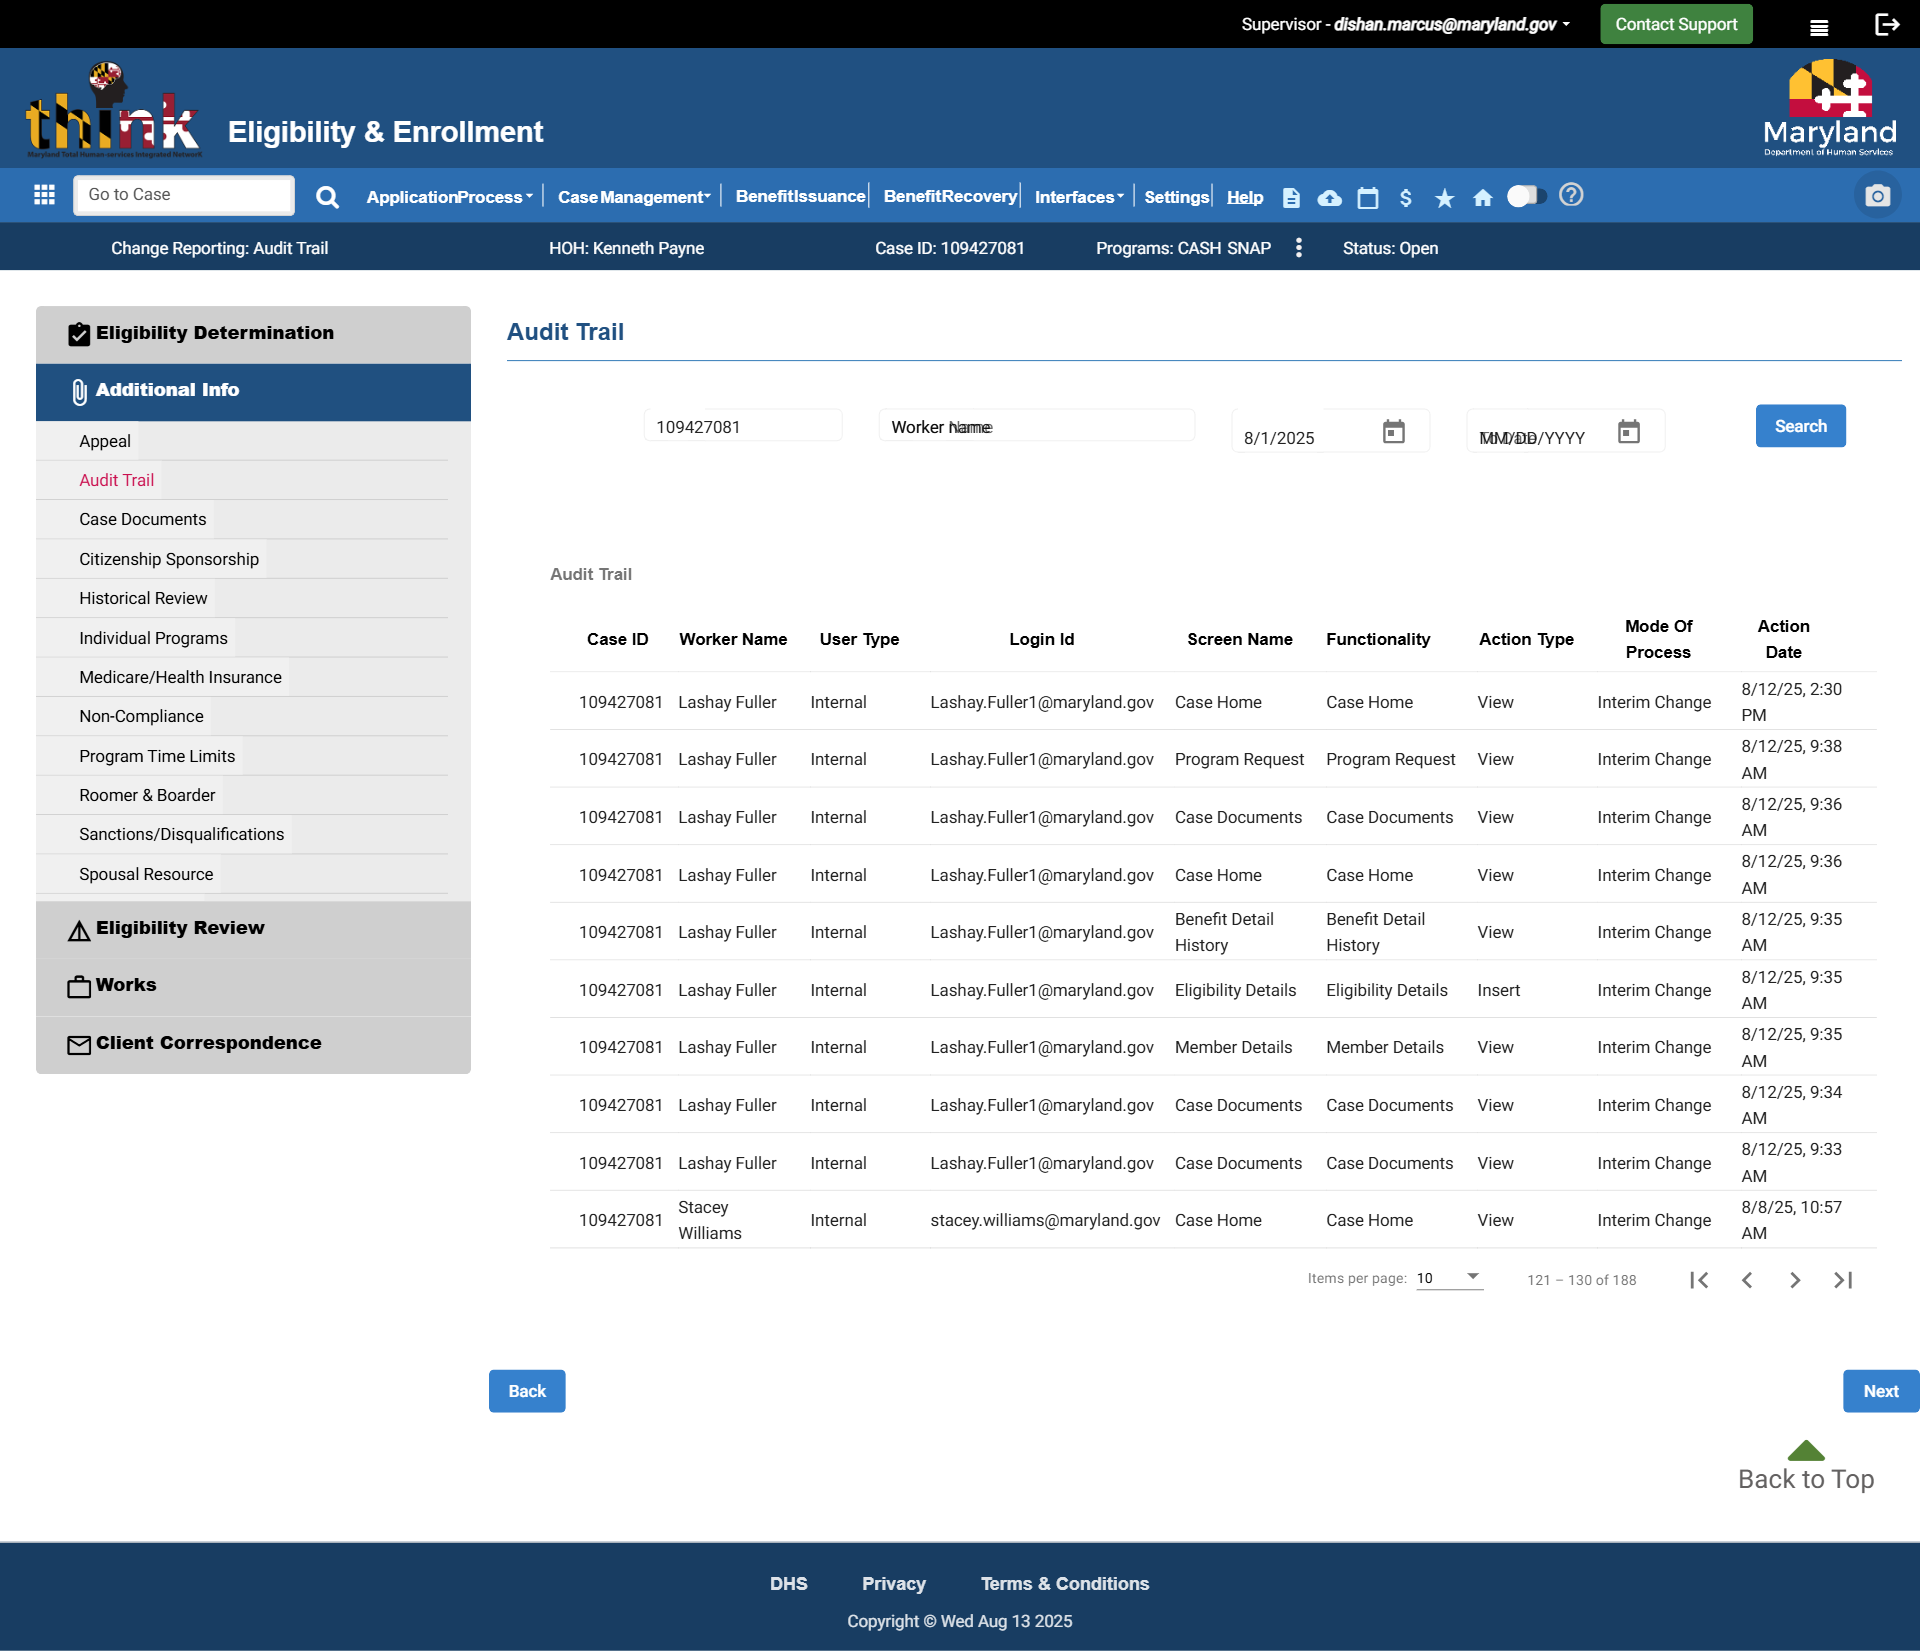Click the Help link in navbar
The image size is (1920, 1651).
1245,197
